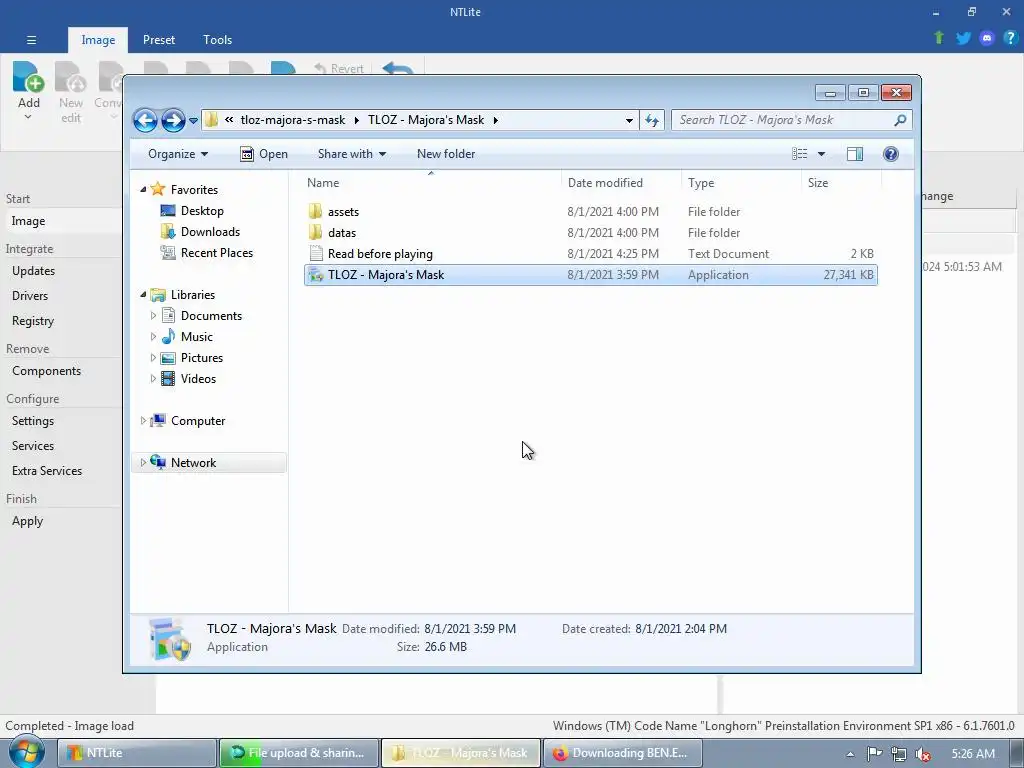The width and height of the screenshot is (1024, 768).
Task: Expand the Documents library node
Action: click(x=153, y=315)
